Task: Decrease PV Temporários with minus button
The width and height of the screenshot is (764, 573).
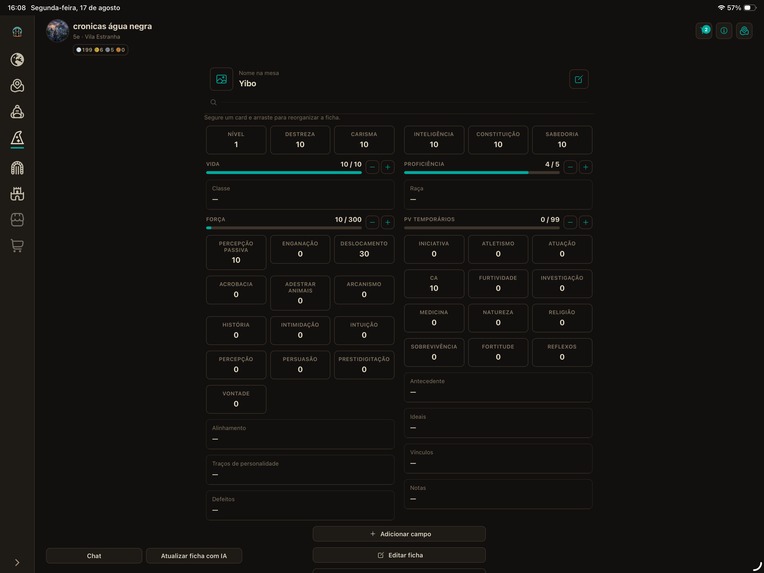Action: [x=570, y=222]
